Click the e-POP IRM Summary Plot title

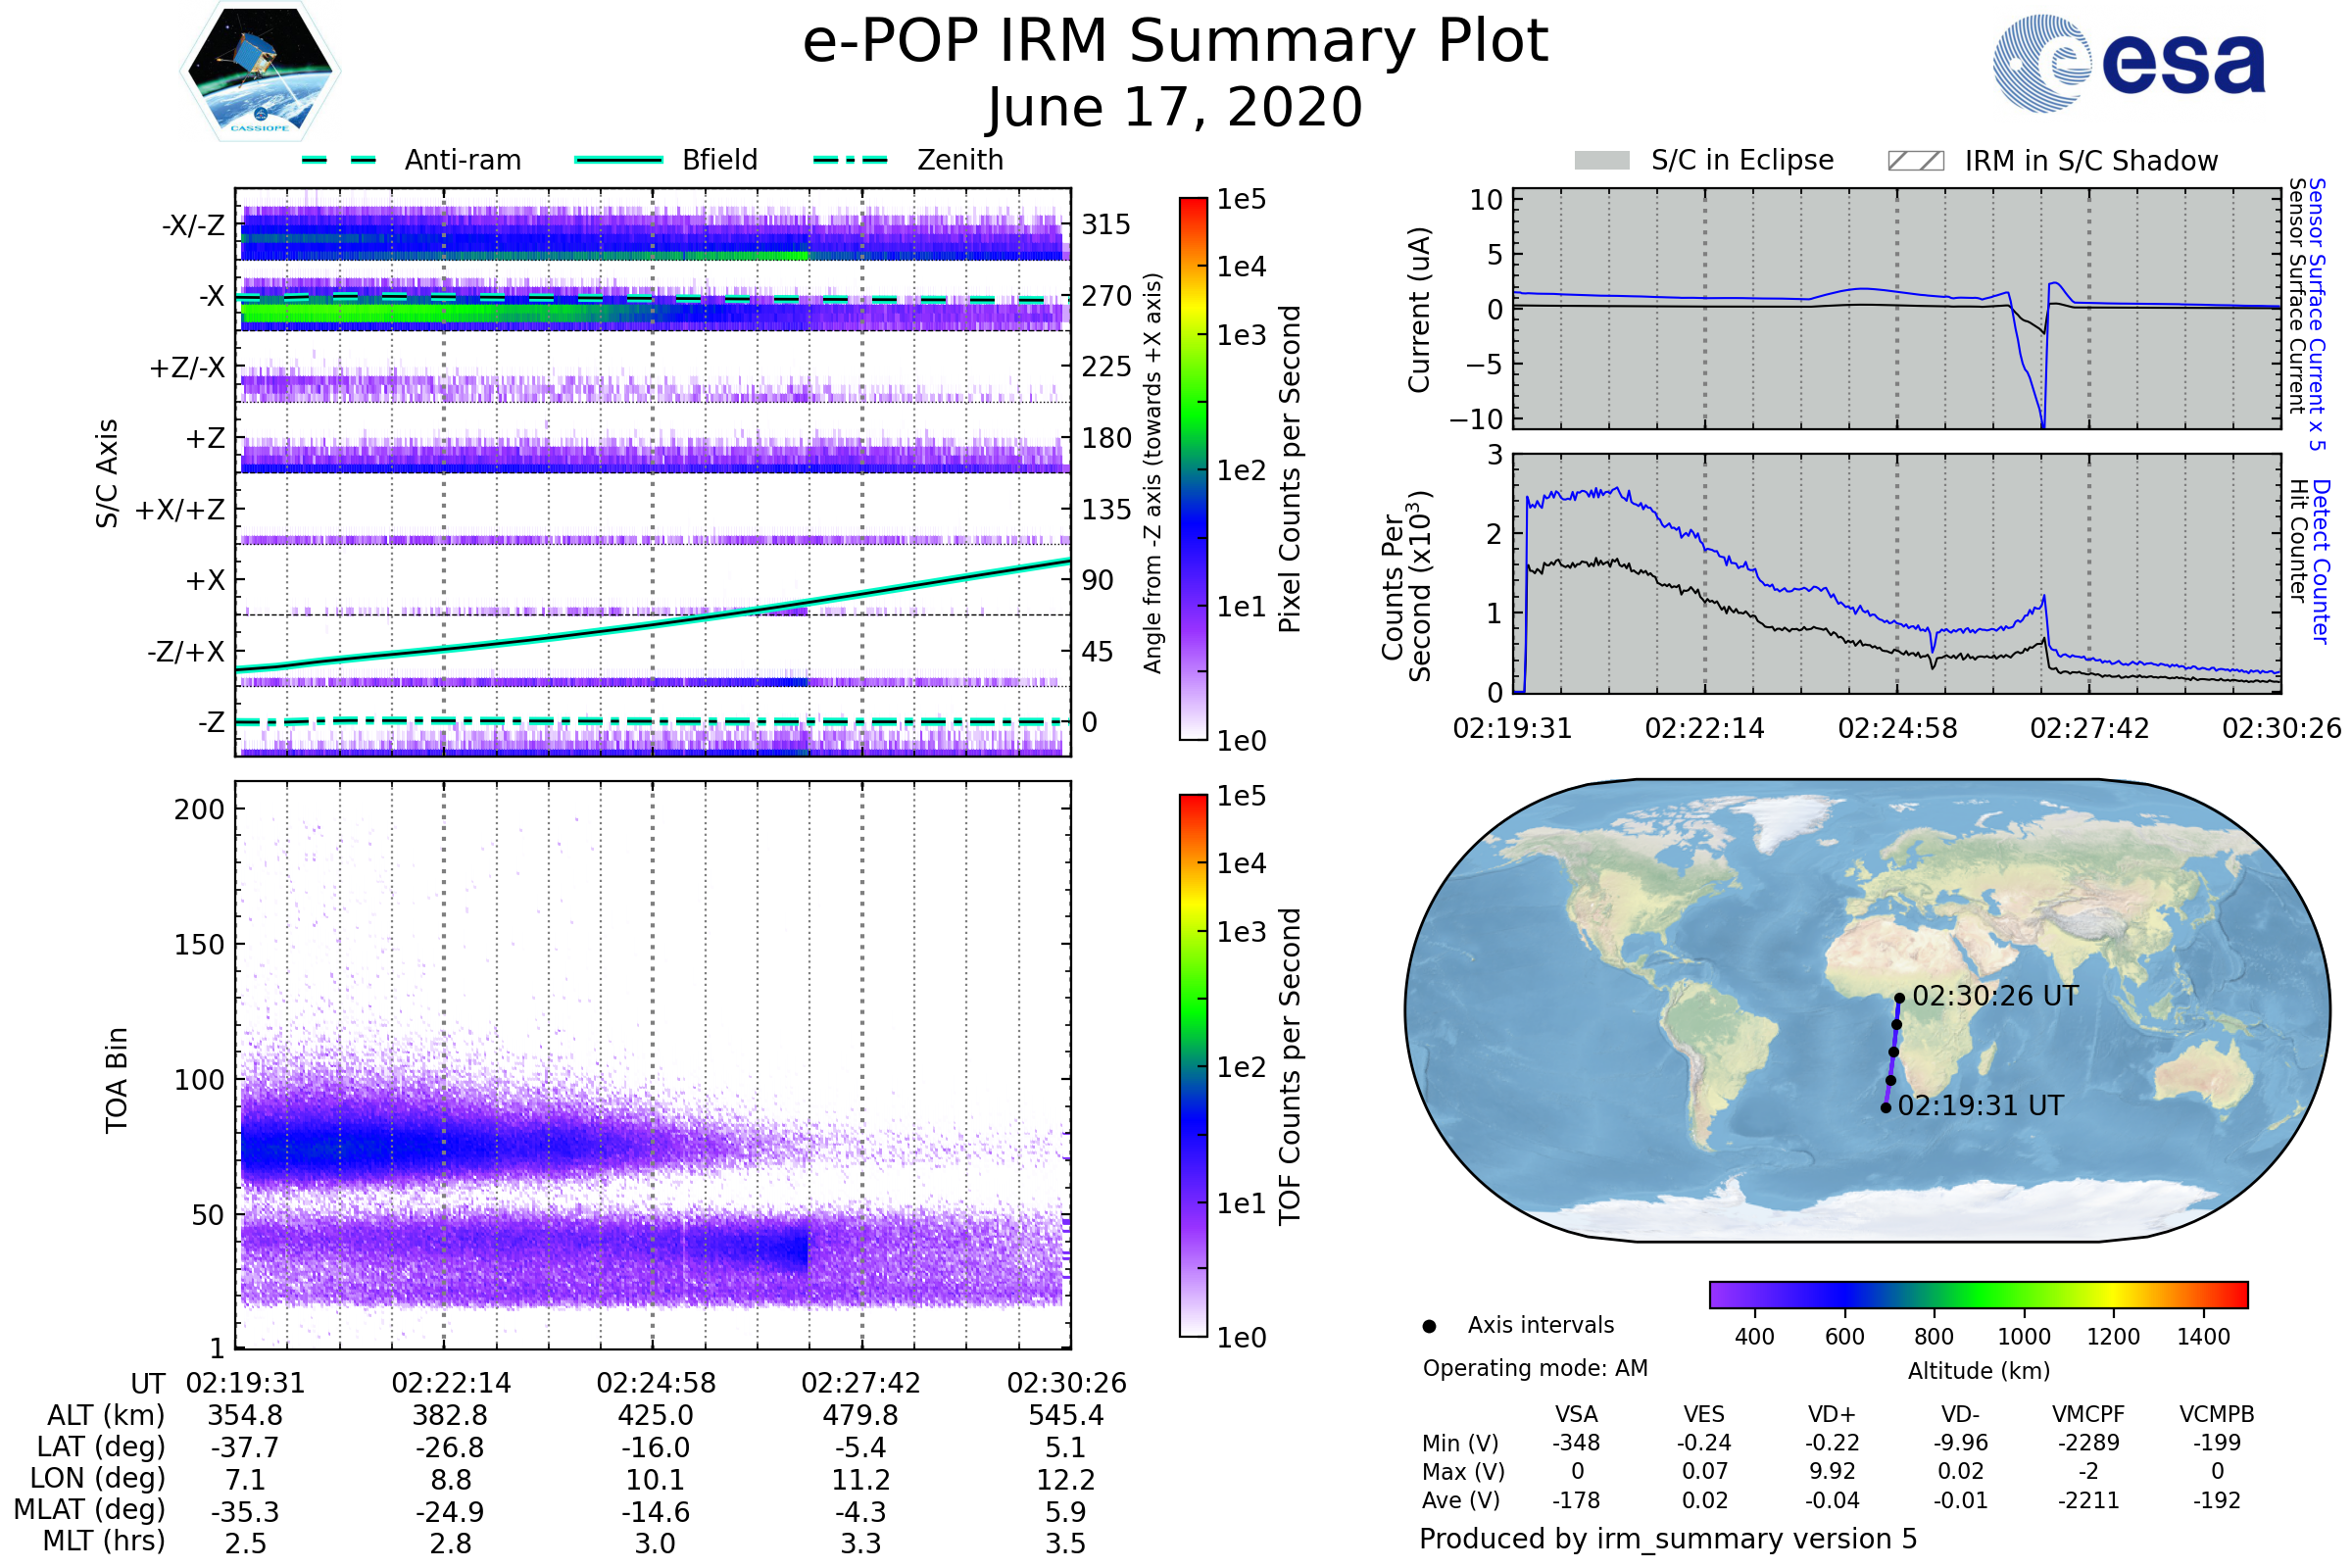[x=1175, y=42]
